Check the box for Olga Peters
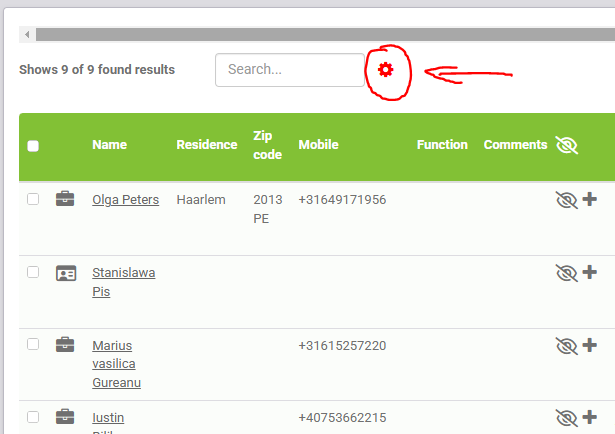The height and width of the screenshot is (434, 615). tap(33, 199)
